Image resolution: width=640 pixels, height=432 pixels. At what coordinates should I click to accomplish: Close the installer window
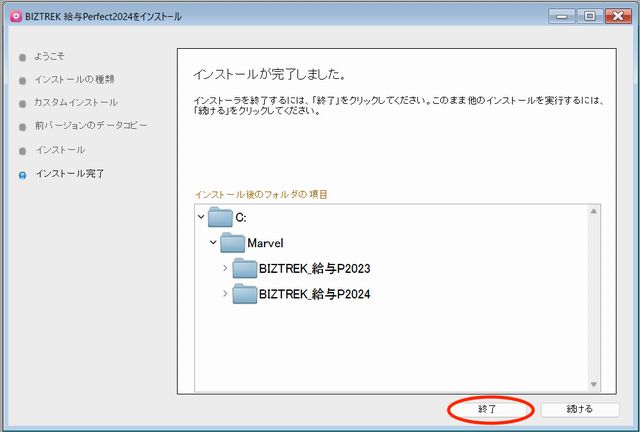pyautogui.click(x=618, y=16)
